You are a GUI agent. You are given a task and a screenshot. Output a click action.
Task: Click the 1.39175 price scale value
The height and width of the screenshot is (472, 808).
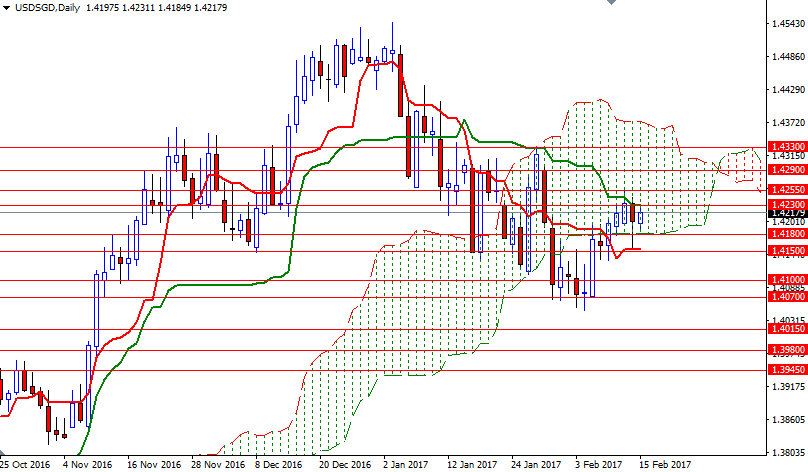point(788,386)
